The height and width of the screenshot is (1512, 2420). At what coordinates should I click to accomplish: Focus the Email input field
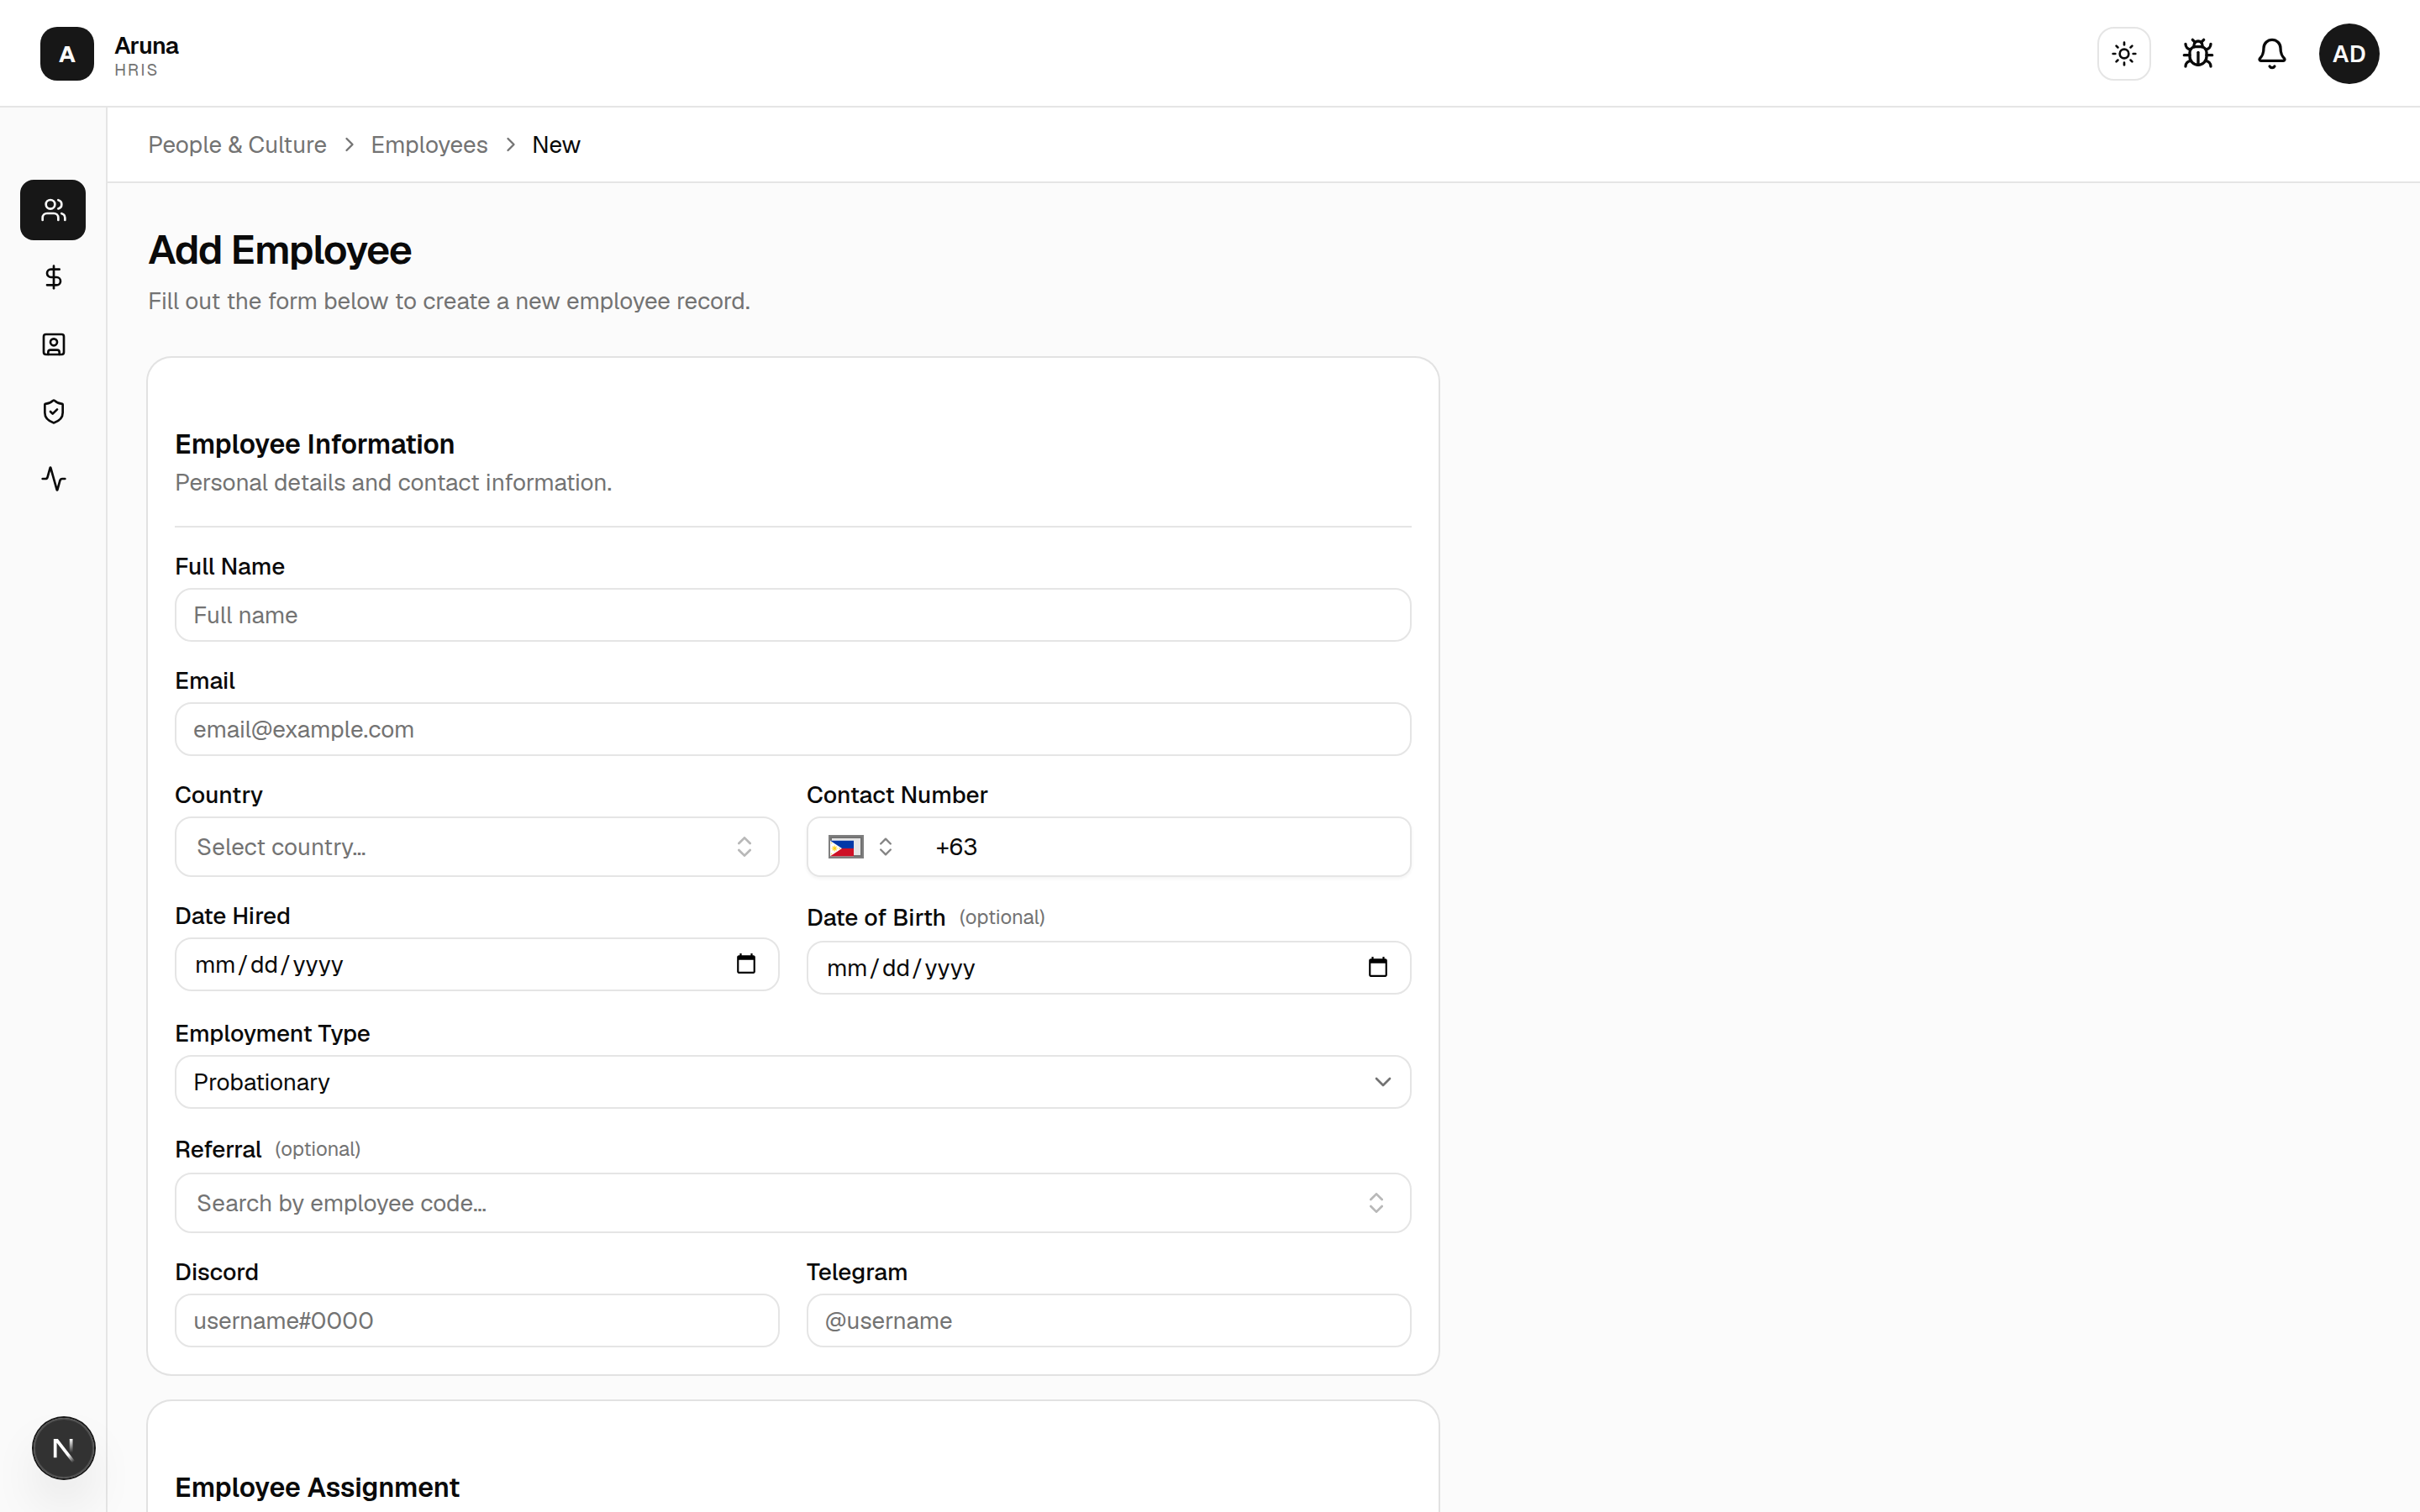(793, 729)
